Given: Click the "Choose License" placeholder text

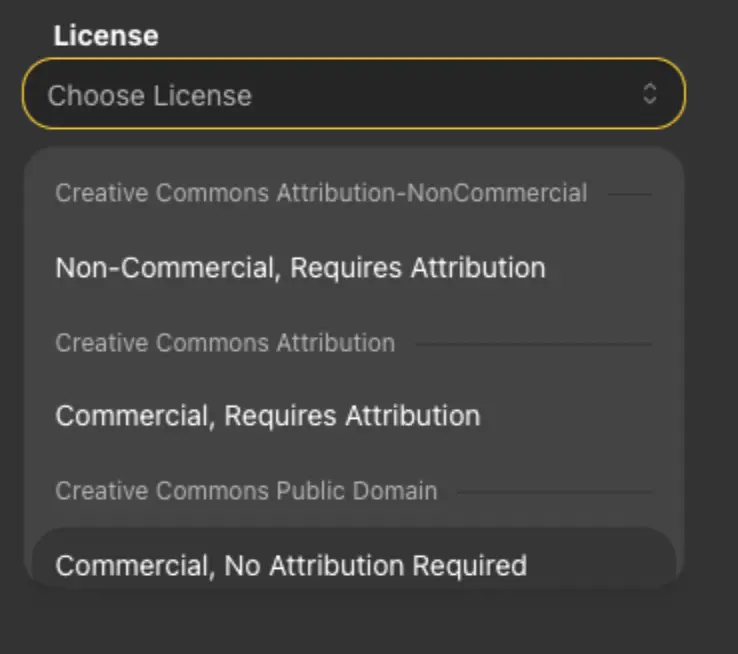Looking at the screenshot, I should 150,96.
